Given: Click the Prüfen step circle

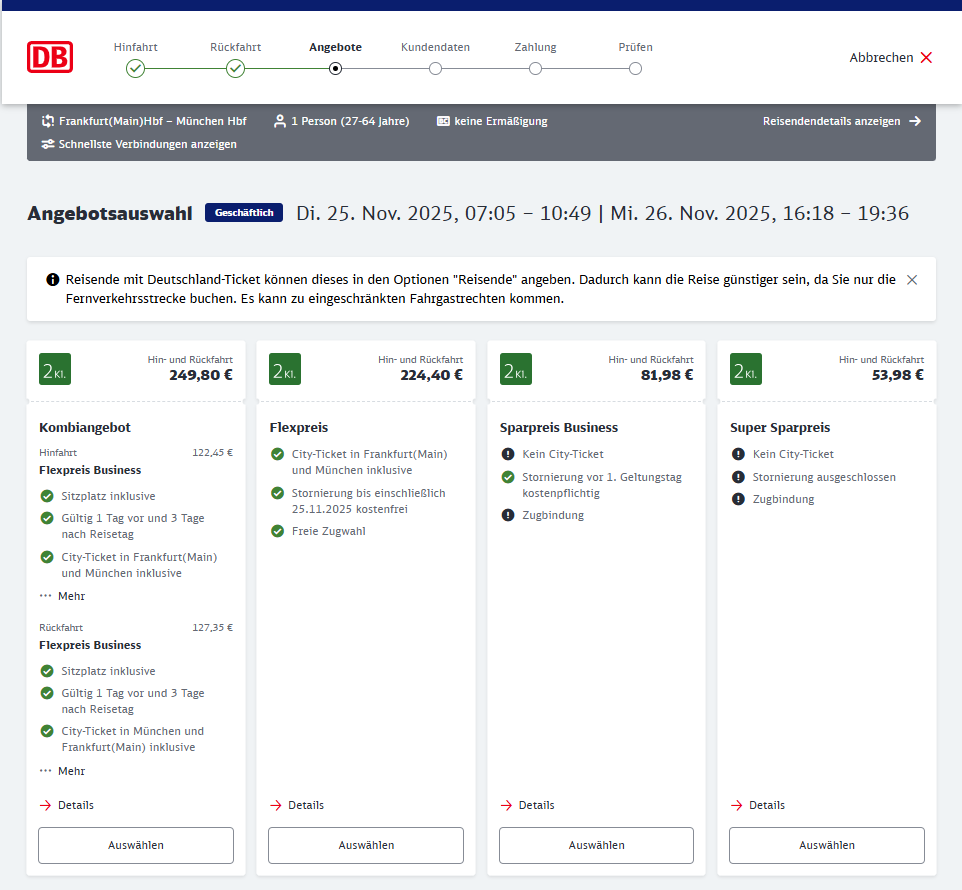Looking at the screenshot, I should (x=635, y=69).
